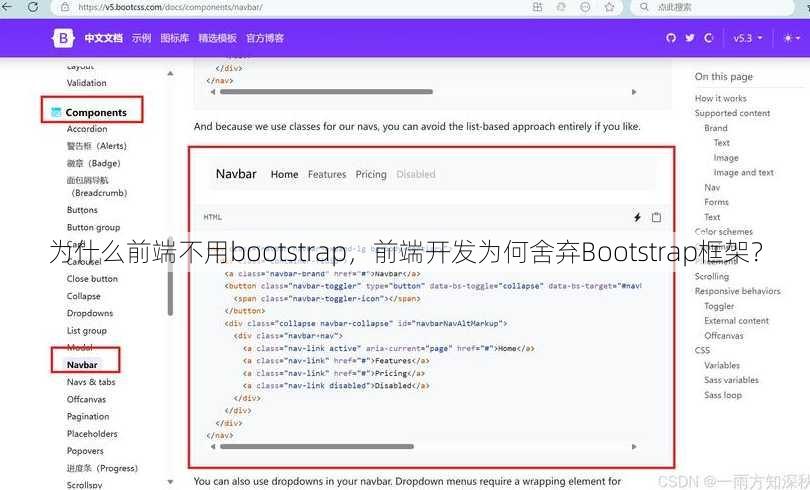The height and width of the screenshot is (490, 810).
Task: Open 示例 in the navbar
Action: point(141,38)
